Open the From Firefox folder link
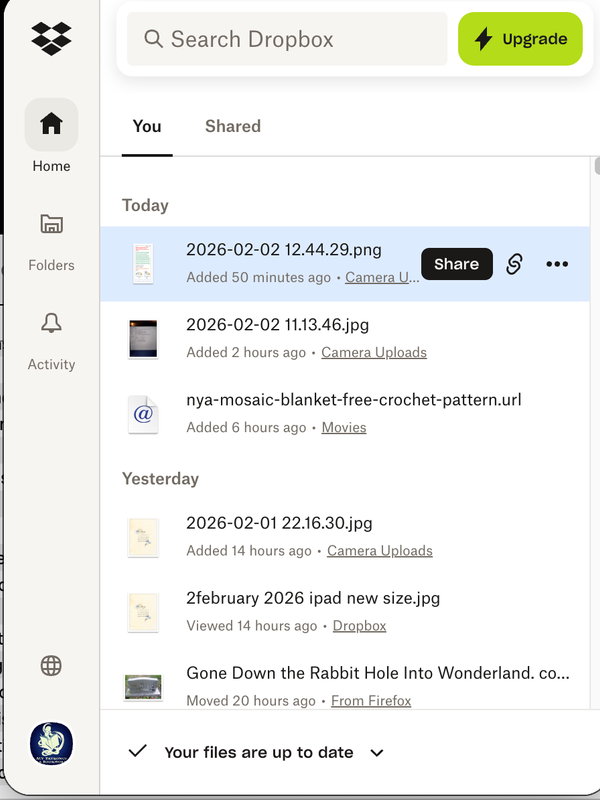 pos(371,701)
